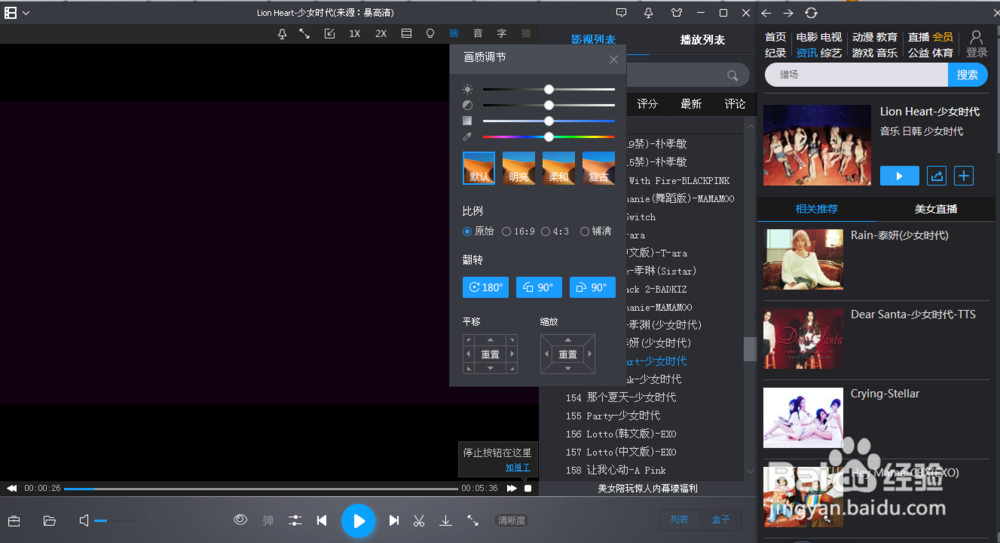
Task: Select the 明亮 picture preset
Action: pyautogui.click(x=518, y=168)
